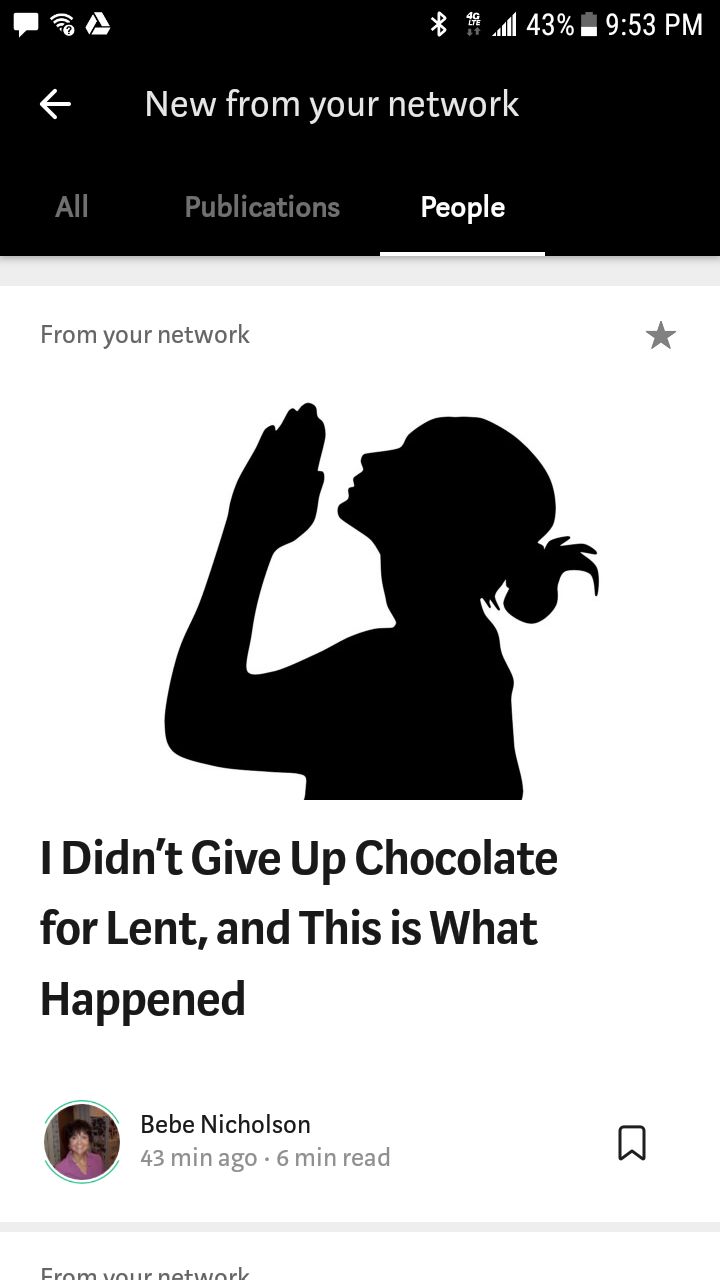This screenshot has height=1280, width=720.
Task: Open the author name Bebe Nicholson
Action: 225,1124
